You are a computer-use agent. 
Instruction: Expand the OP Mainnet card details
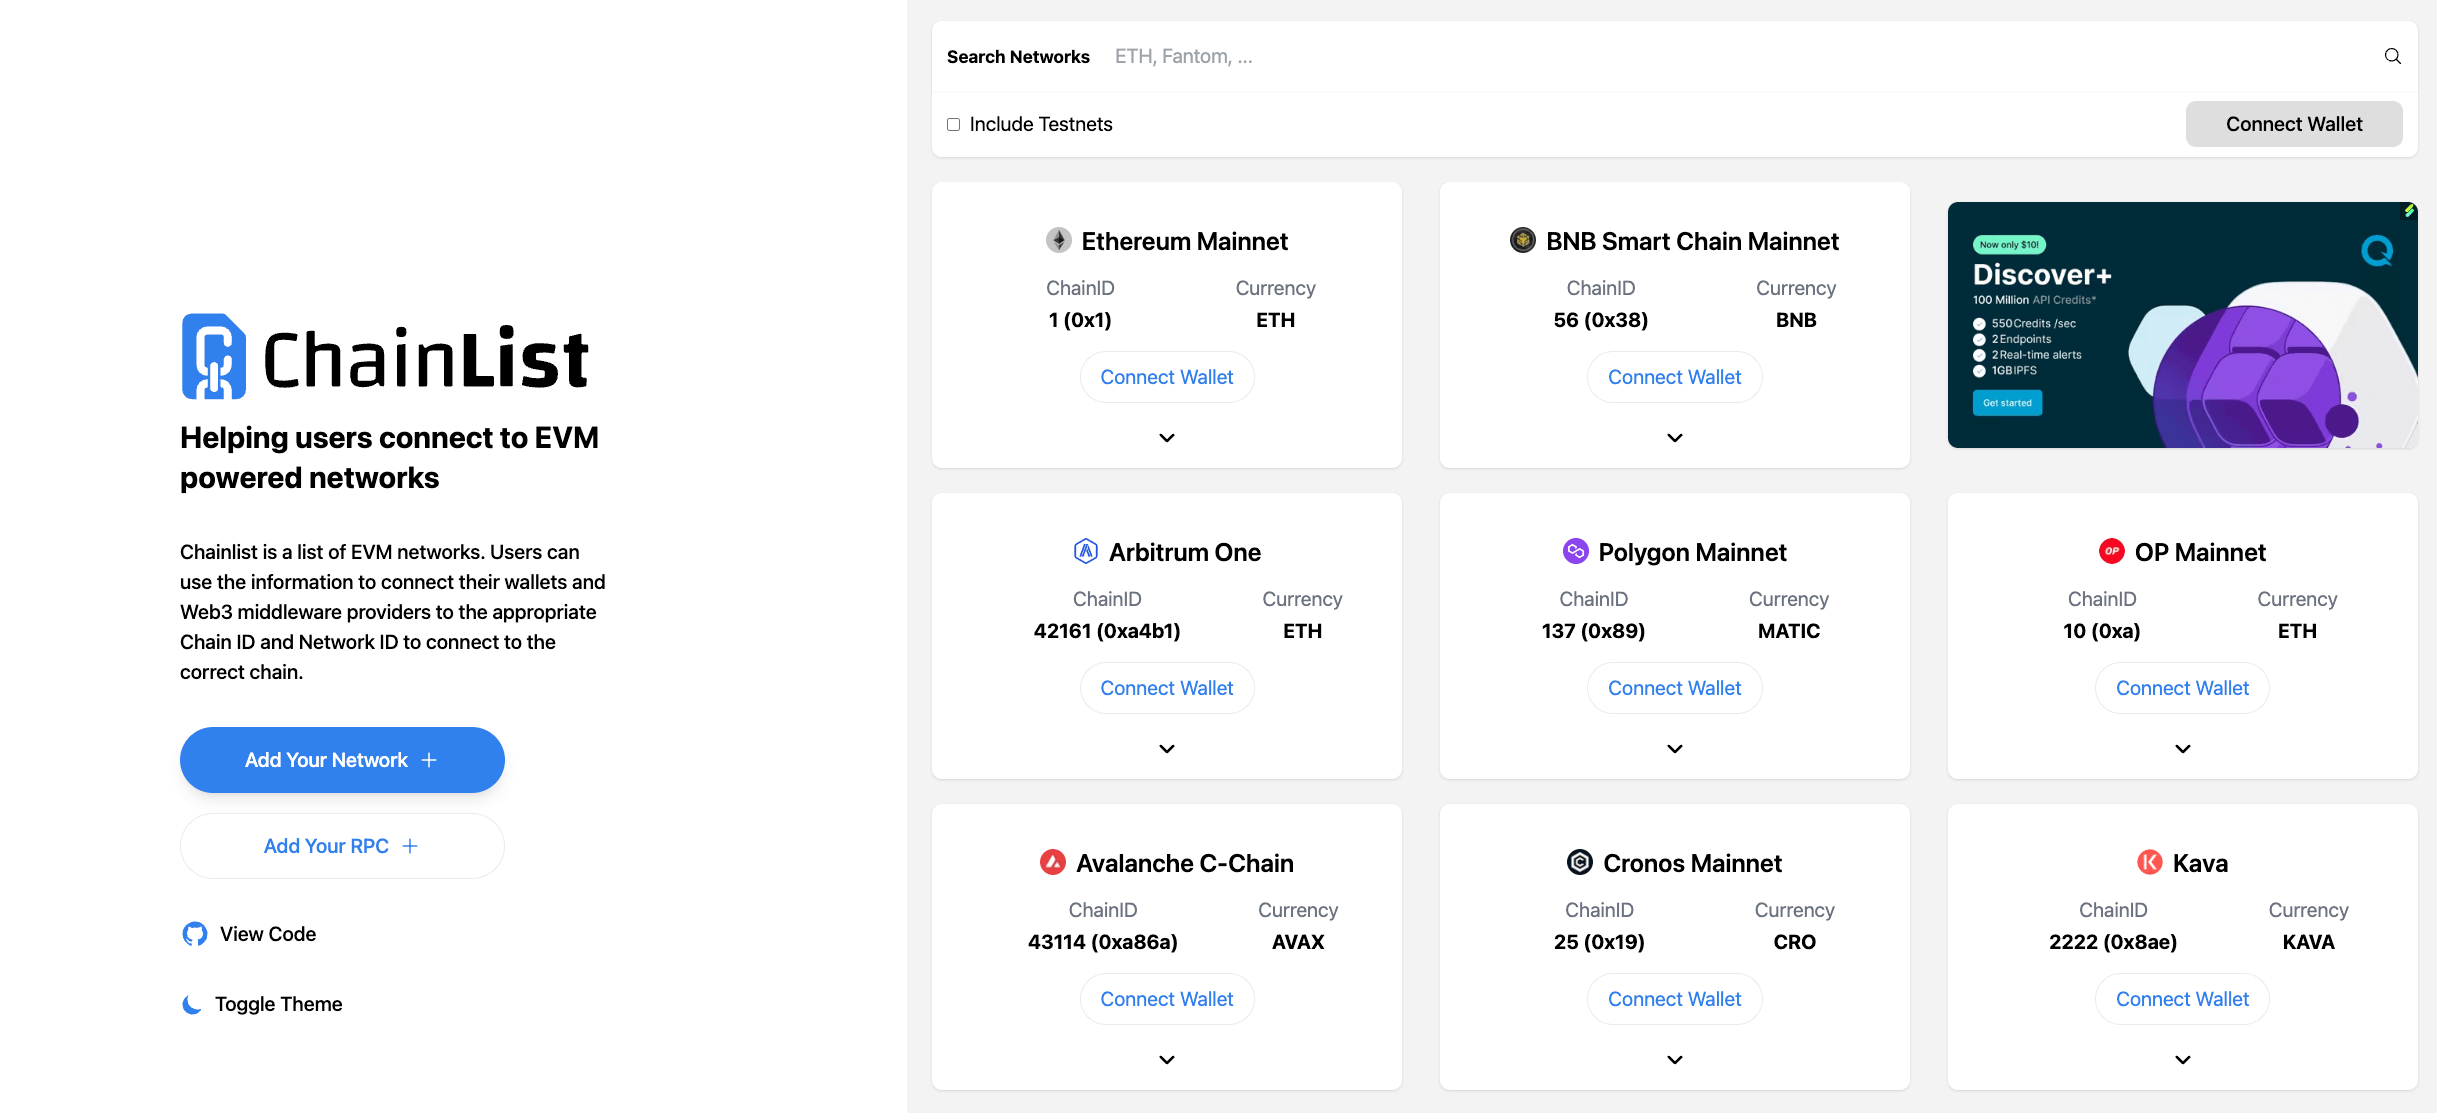click(x=2183, y=749)
